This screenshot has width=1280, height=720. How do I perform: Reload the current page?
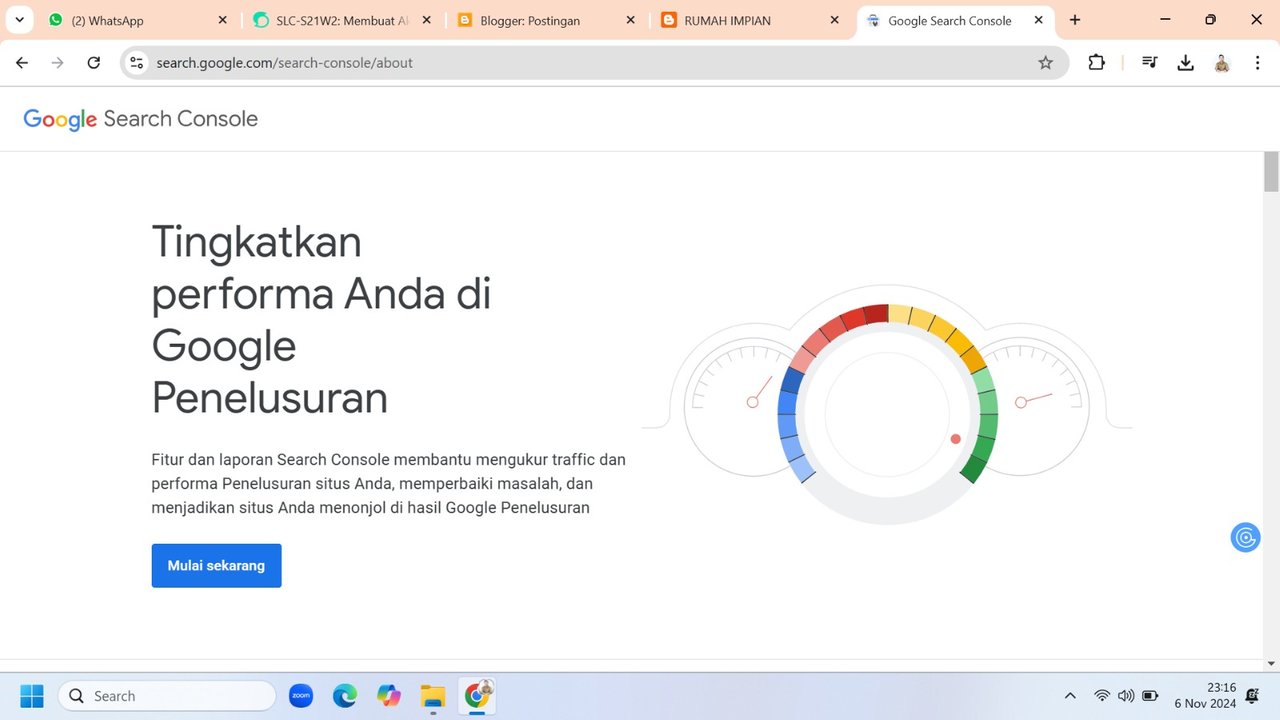tap(94, 63)
